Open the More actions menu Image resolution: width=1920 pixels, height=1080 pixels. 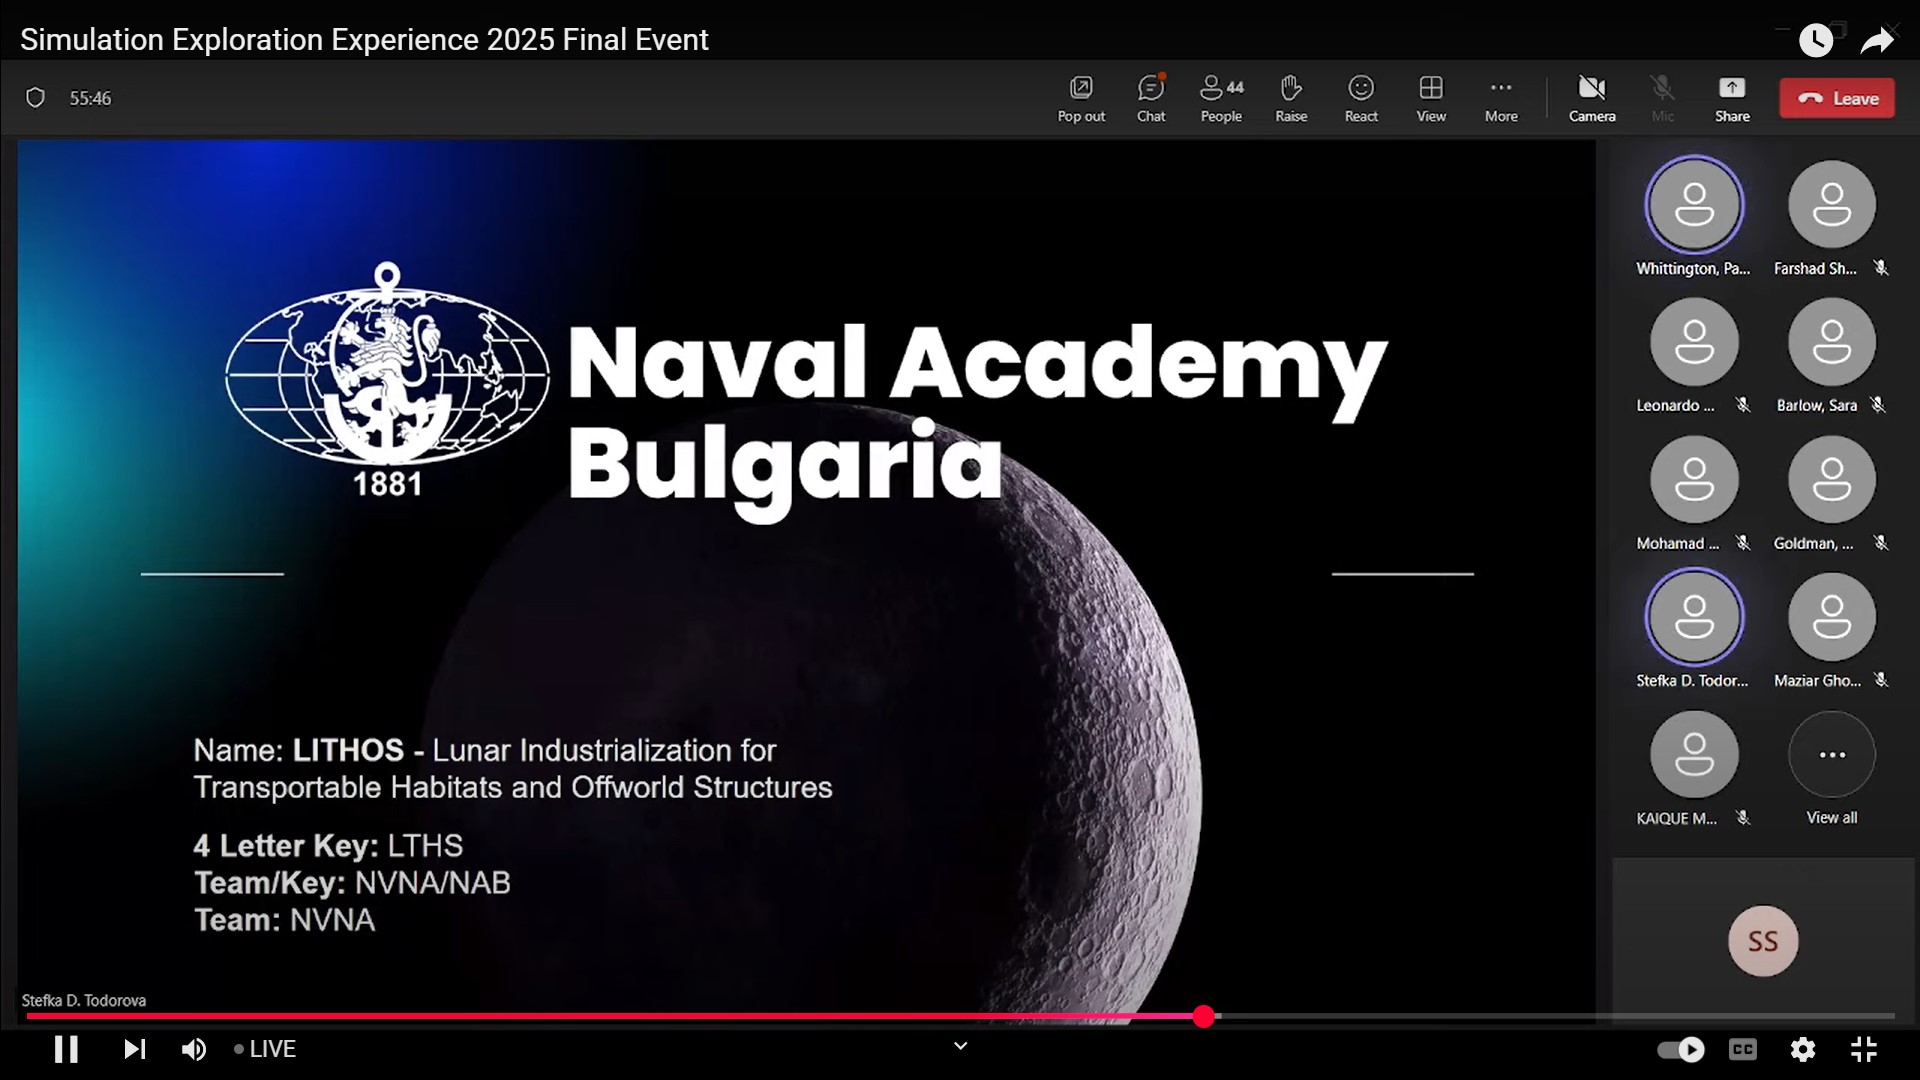(1501, 98)
